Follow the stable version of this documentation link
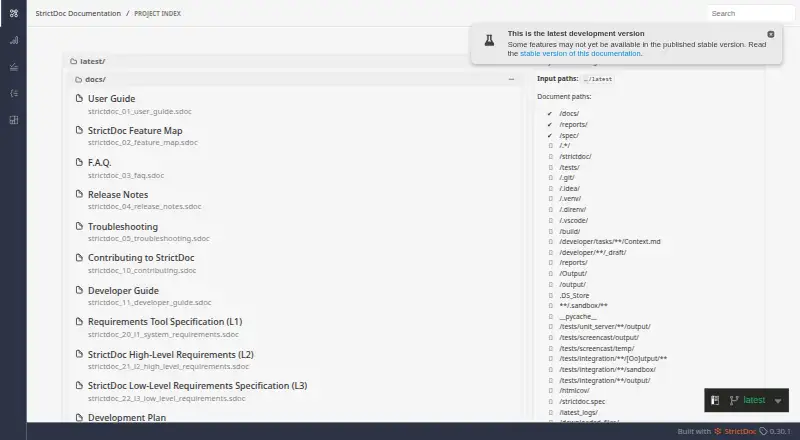 [580, 54]
